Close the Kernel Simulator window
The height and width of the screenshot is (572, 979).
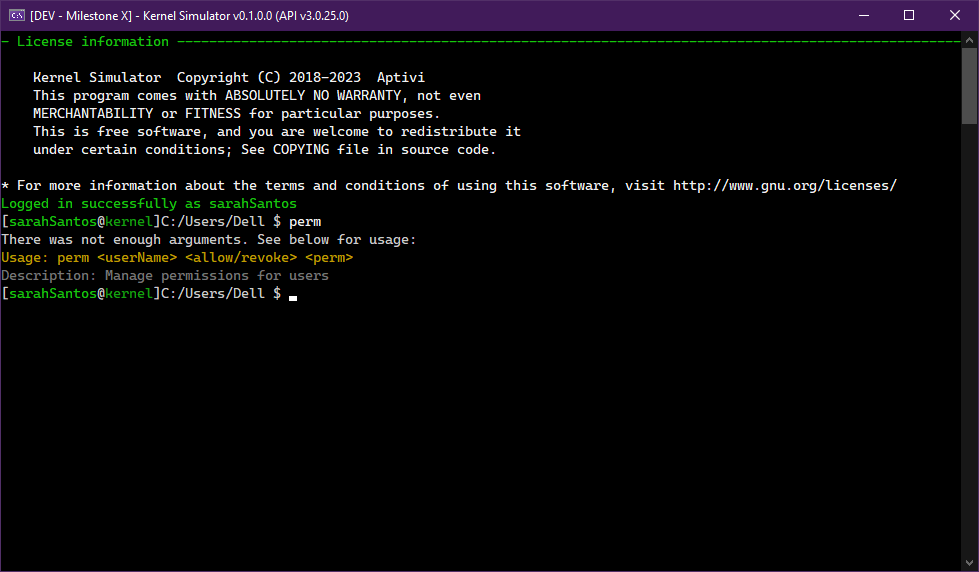955,15
